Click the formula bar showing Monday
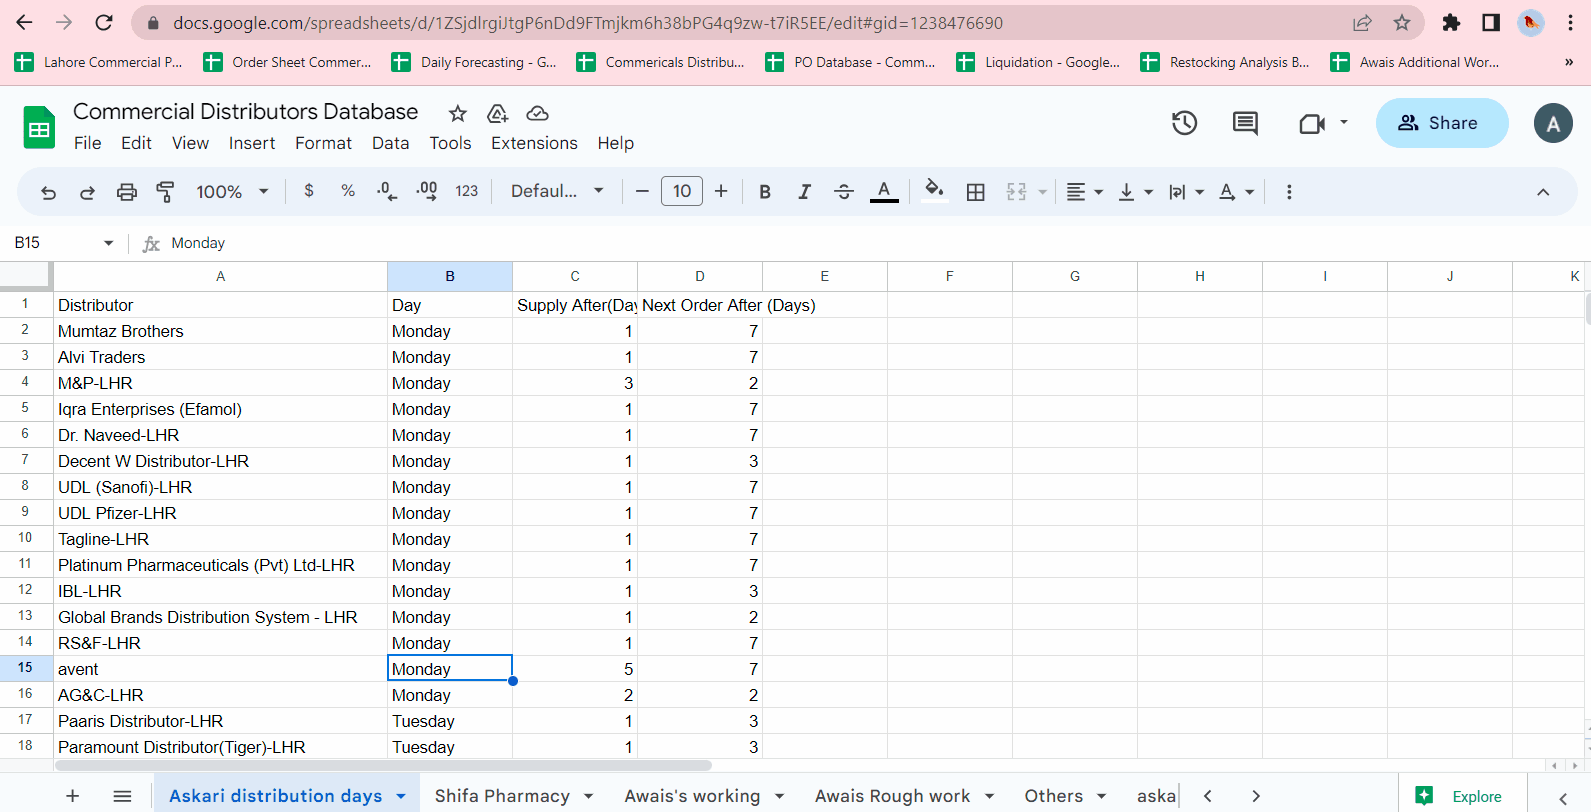 coord(870,243)
